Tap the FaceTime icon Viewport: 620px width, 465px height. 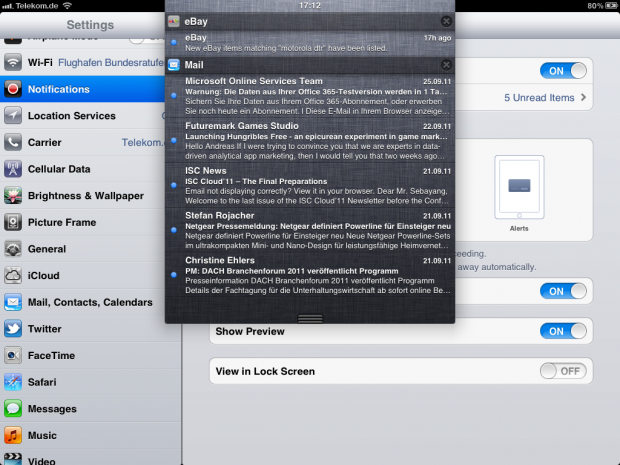tap(13, 355)
